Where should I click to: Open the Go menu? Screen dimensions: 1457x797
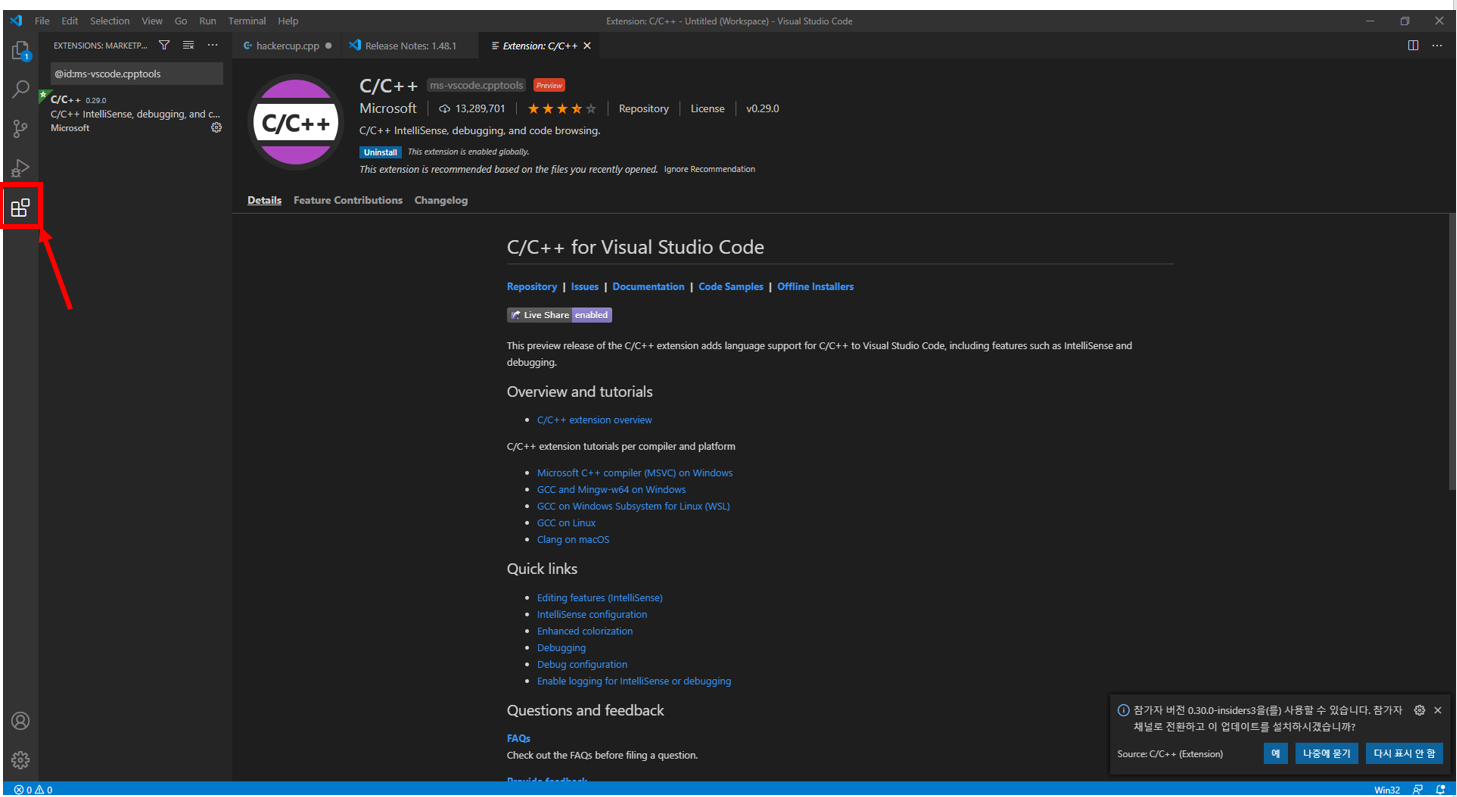click(x=181, y=21)
